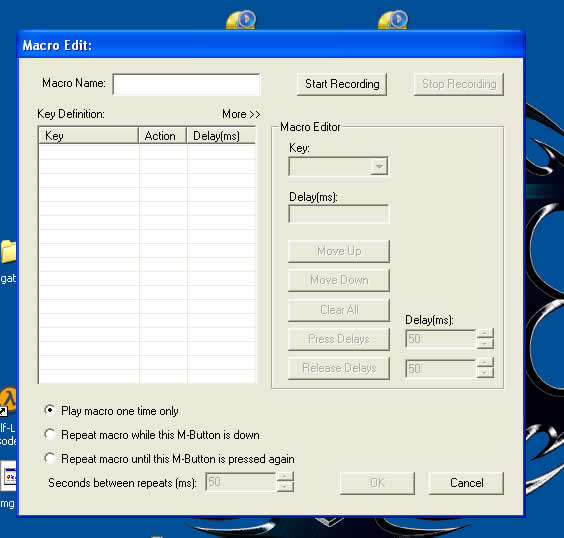Click the Stop Recording button
Screen dimensions: 564x538
click(459, 84)
